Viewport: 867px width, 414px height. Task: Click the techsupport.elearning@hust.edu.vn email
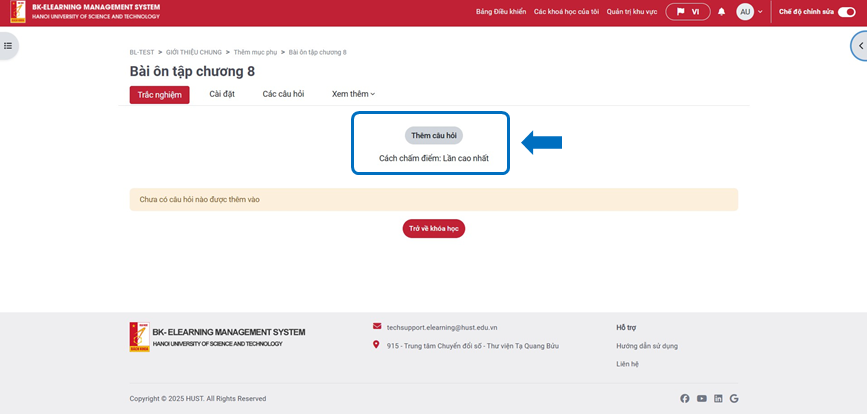pyautogui.click(x=442, y=327)
